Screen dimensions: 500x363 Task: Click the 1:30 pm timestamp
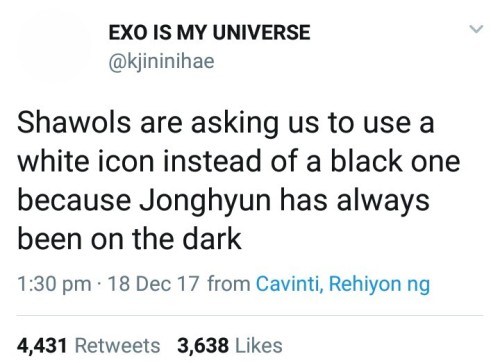tap(54, 284)
